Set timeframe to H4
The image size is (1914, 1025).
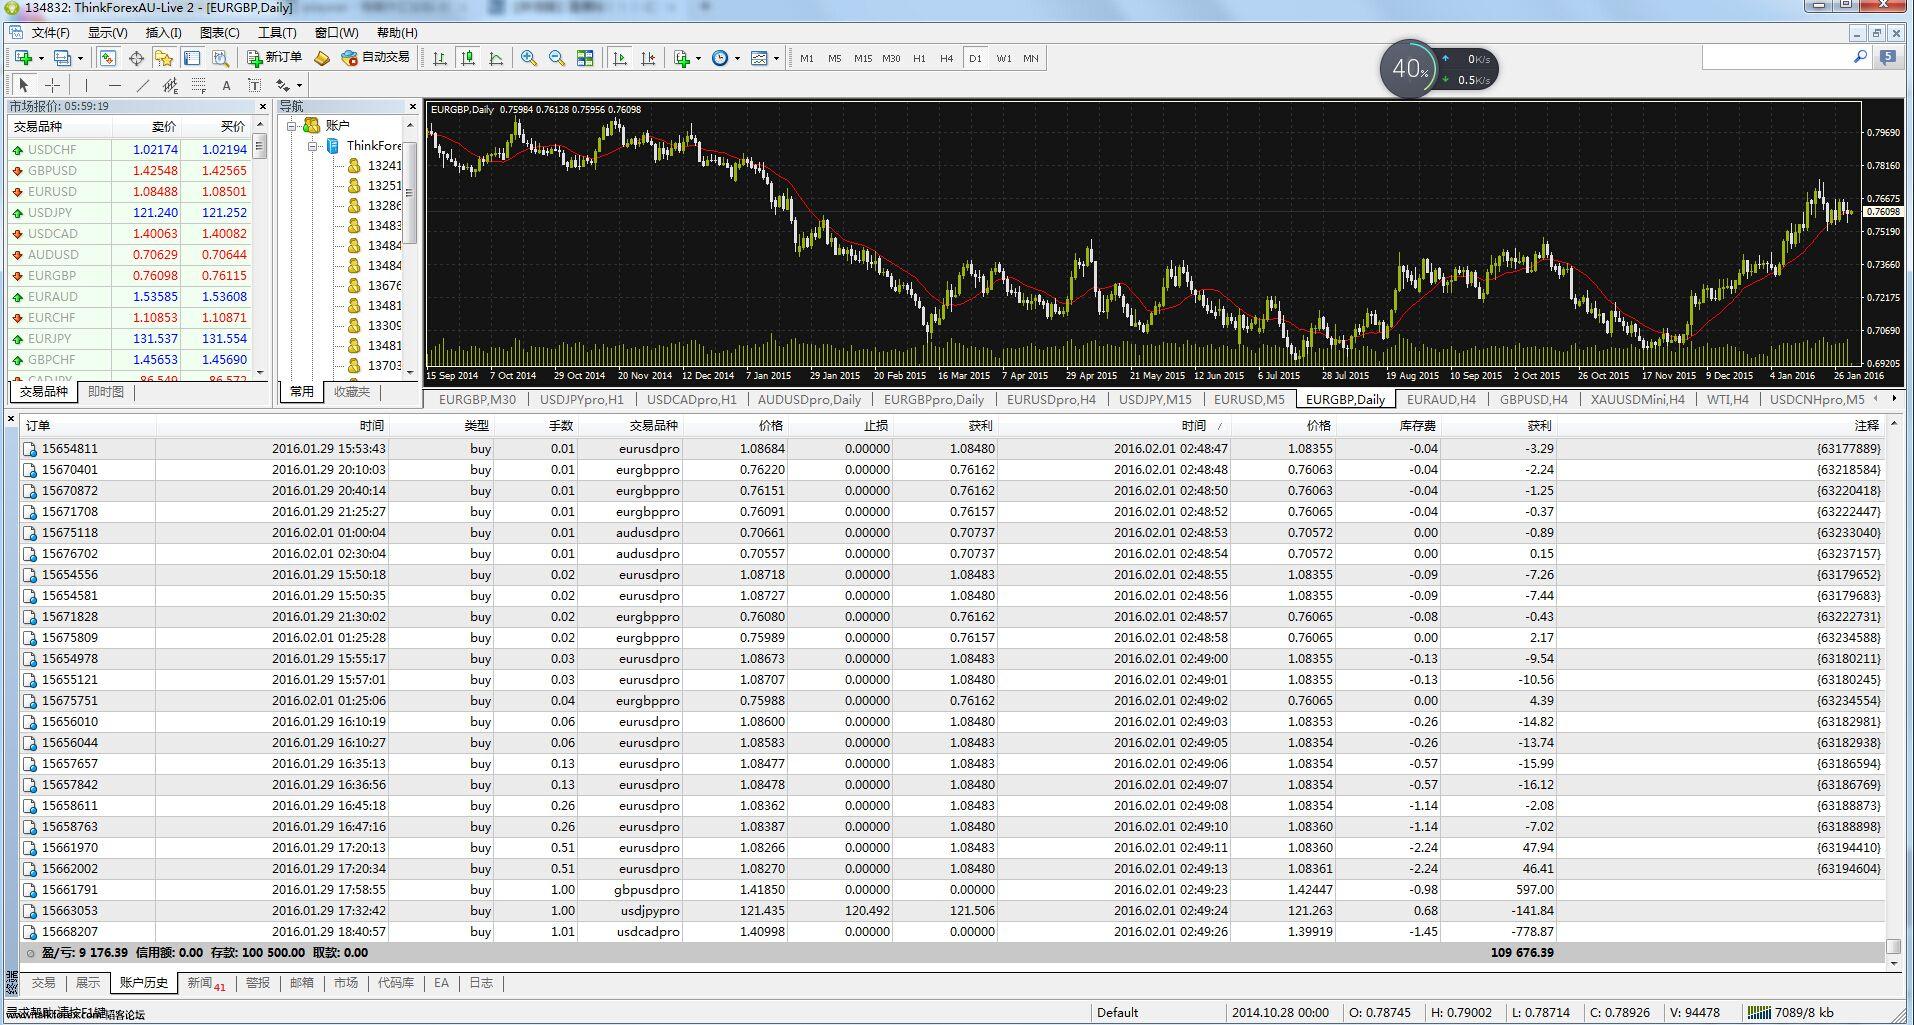(946, 58)
